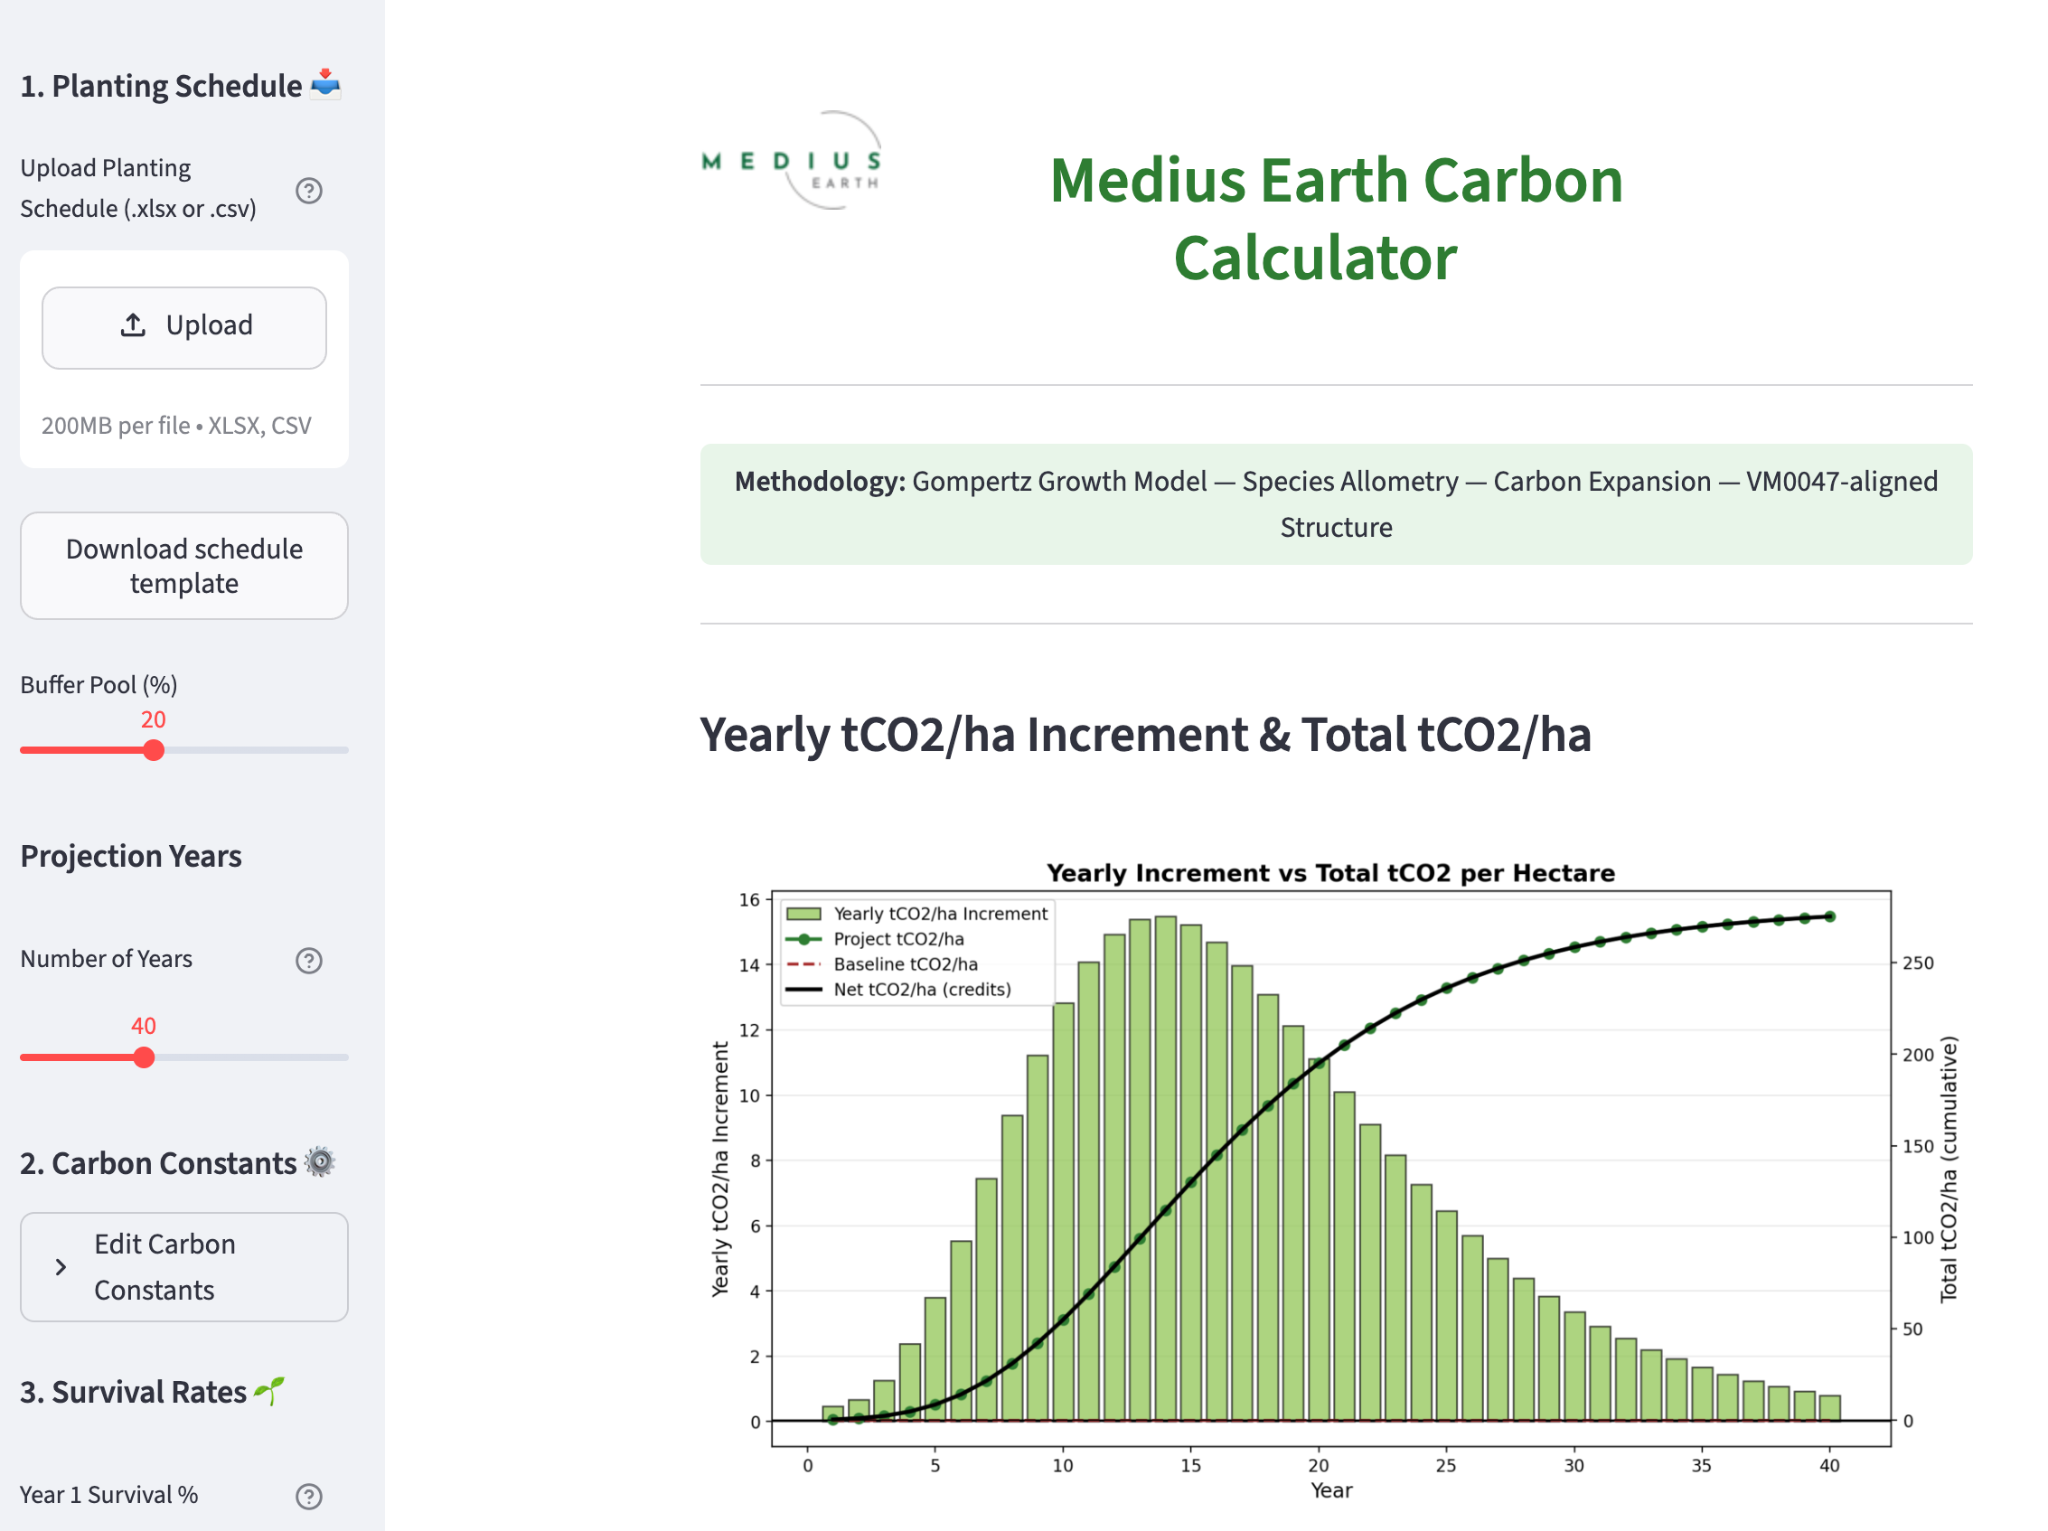Screen dimensions: 2048x1531
Task: Click the Number of Years slider handle at 40
Action: point(144,1057)
